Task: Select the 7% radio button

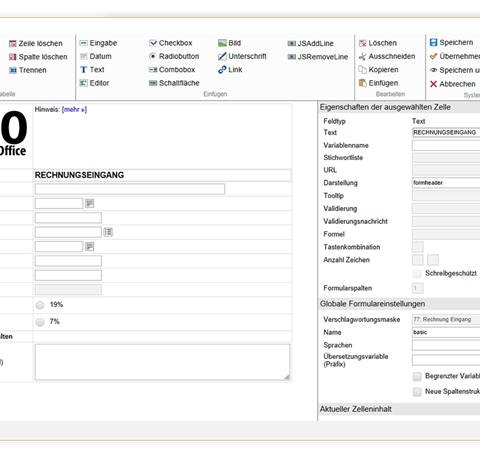Action: click(x=40, y=322)
